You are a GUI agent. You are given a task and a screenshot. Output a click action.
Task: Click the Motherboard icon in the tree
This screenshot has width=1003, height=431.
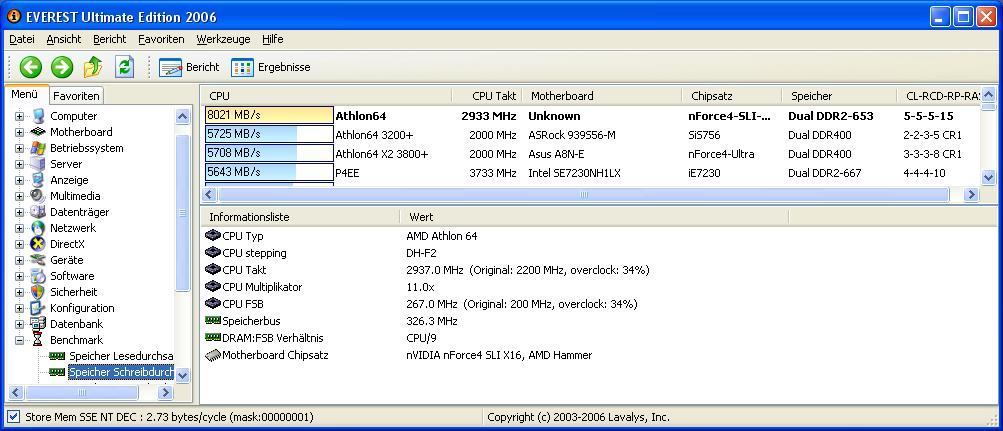click(x=38, y=132)
